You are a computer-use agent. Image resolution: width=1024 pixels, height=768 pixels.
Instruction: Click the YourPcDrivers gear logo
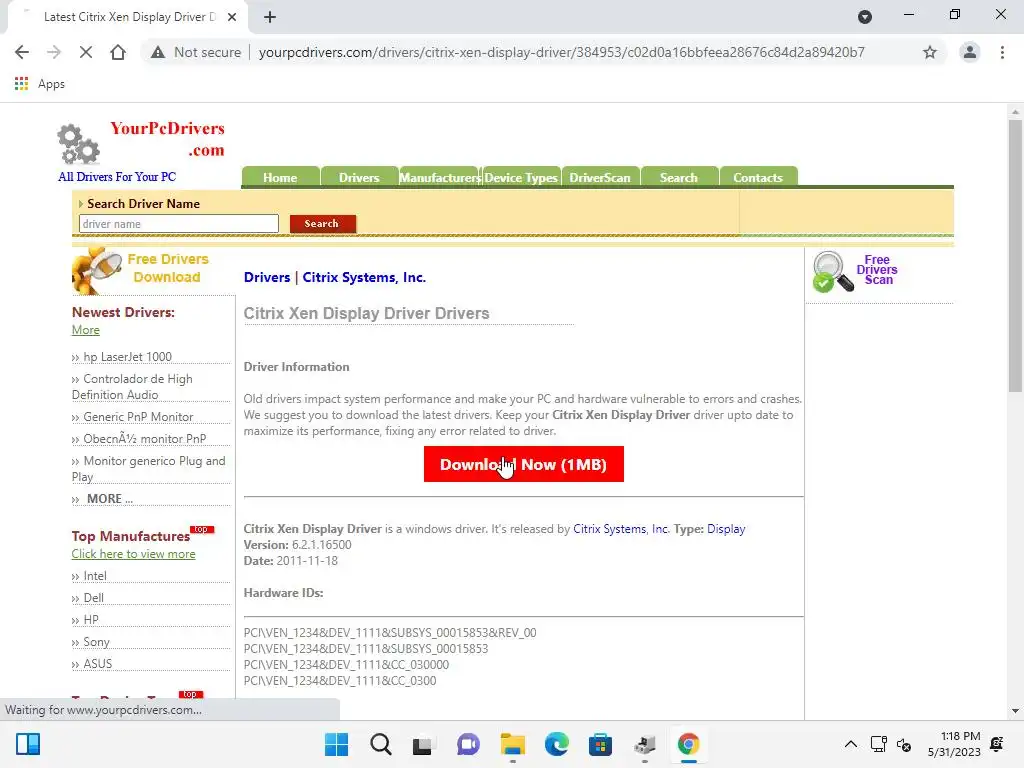pyautogui.click(x=78, y=144)
